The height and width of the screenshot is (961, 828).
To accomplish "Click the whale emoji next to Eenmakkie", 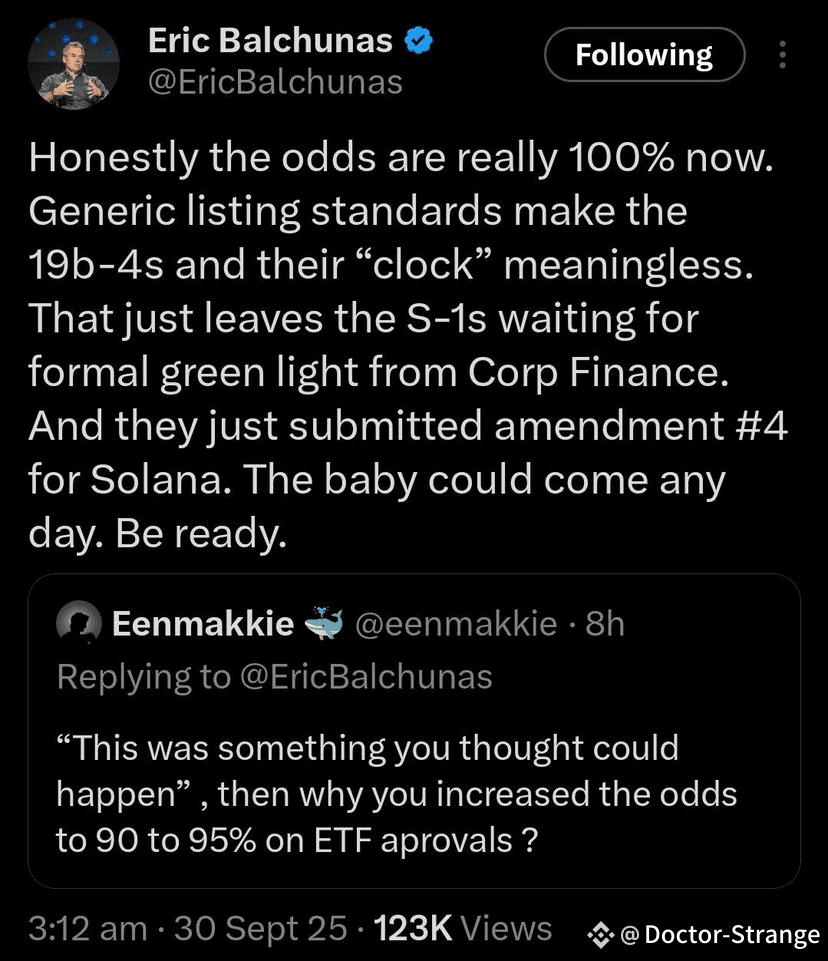I will pyautogui.click(x=322, y=624).
